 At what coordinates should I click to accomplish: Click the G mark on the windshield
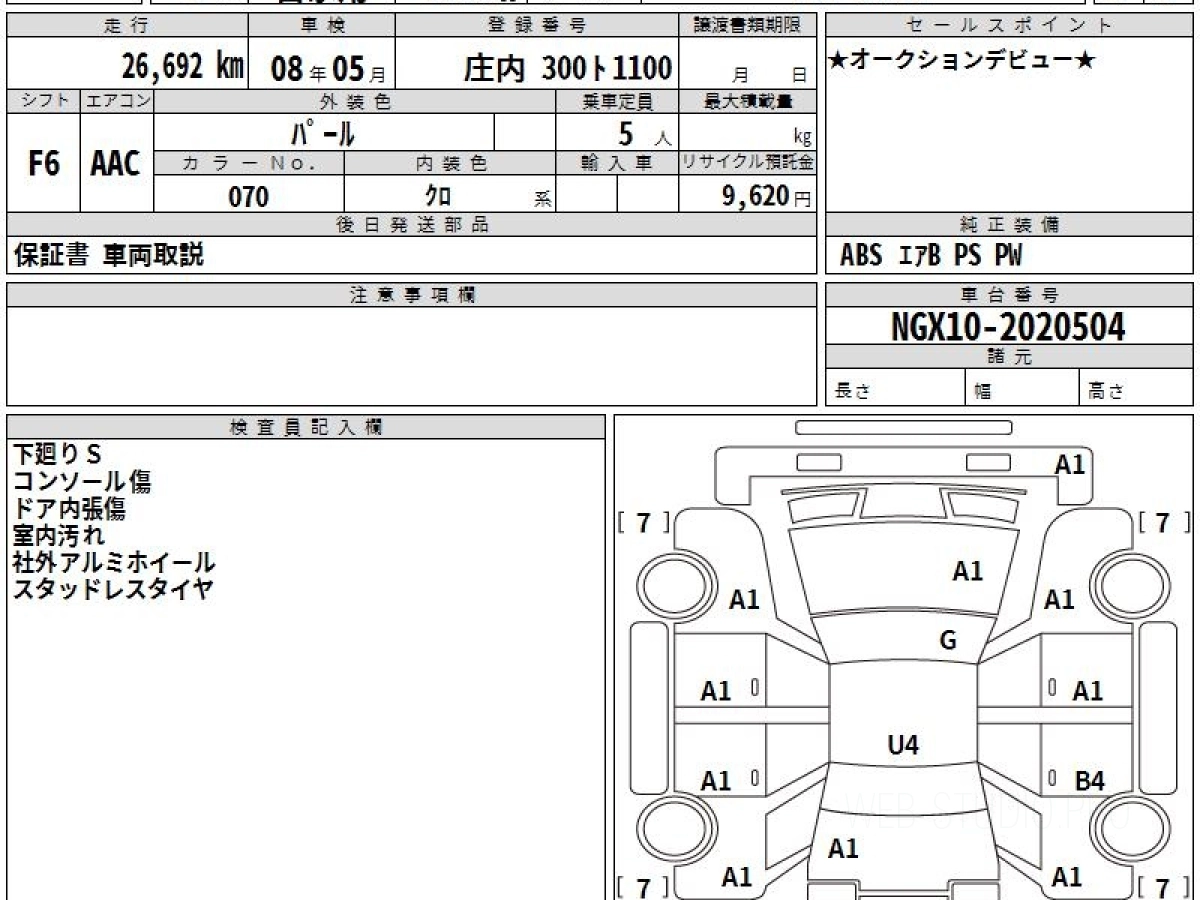tap(948, 641)
